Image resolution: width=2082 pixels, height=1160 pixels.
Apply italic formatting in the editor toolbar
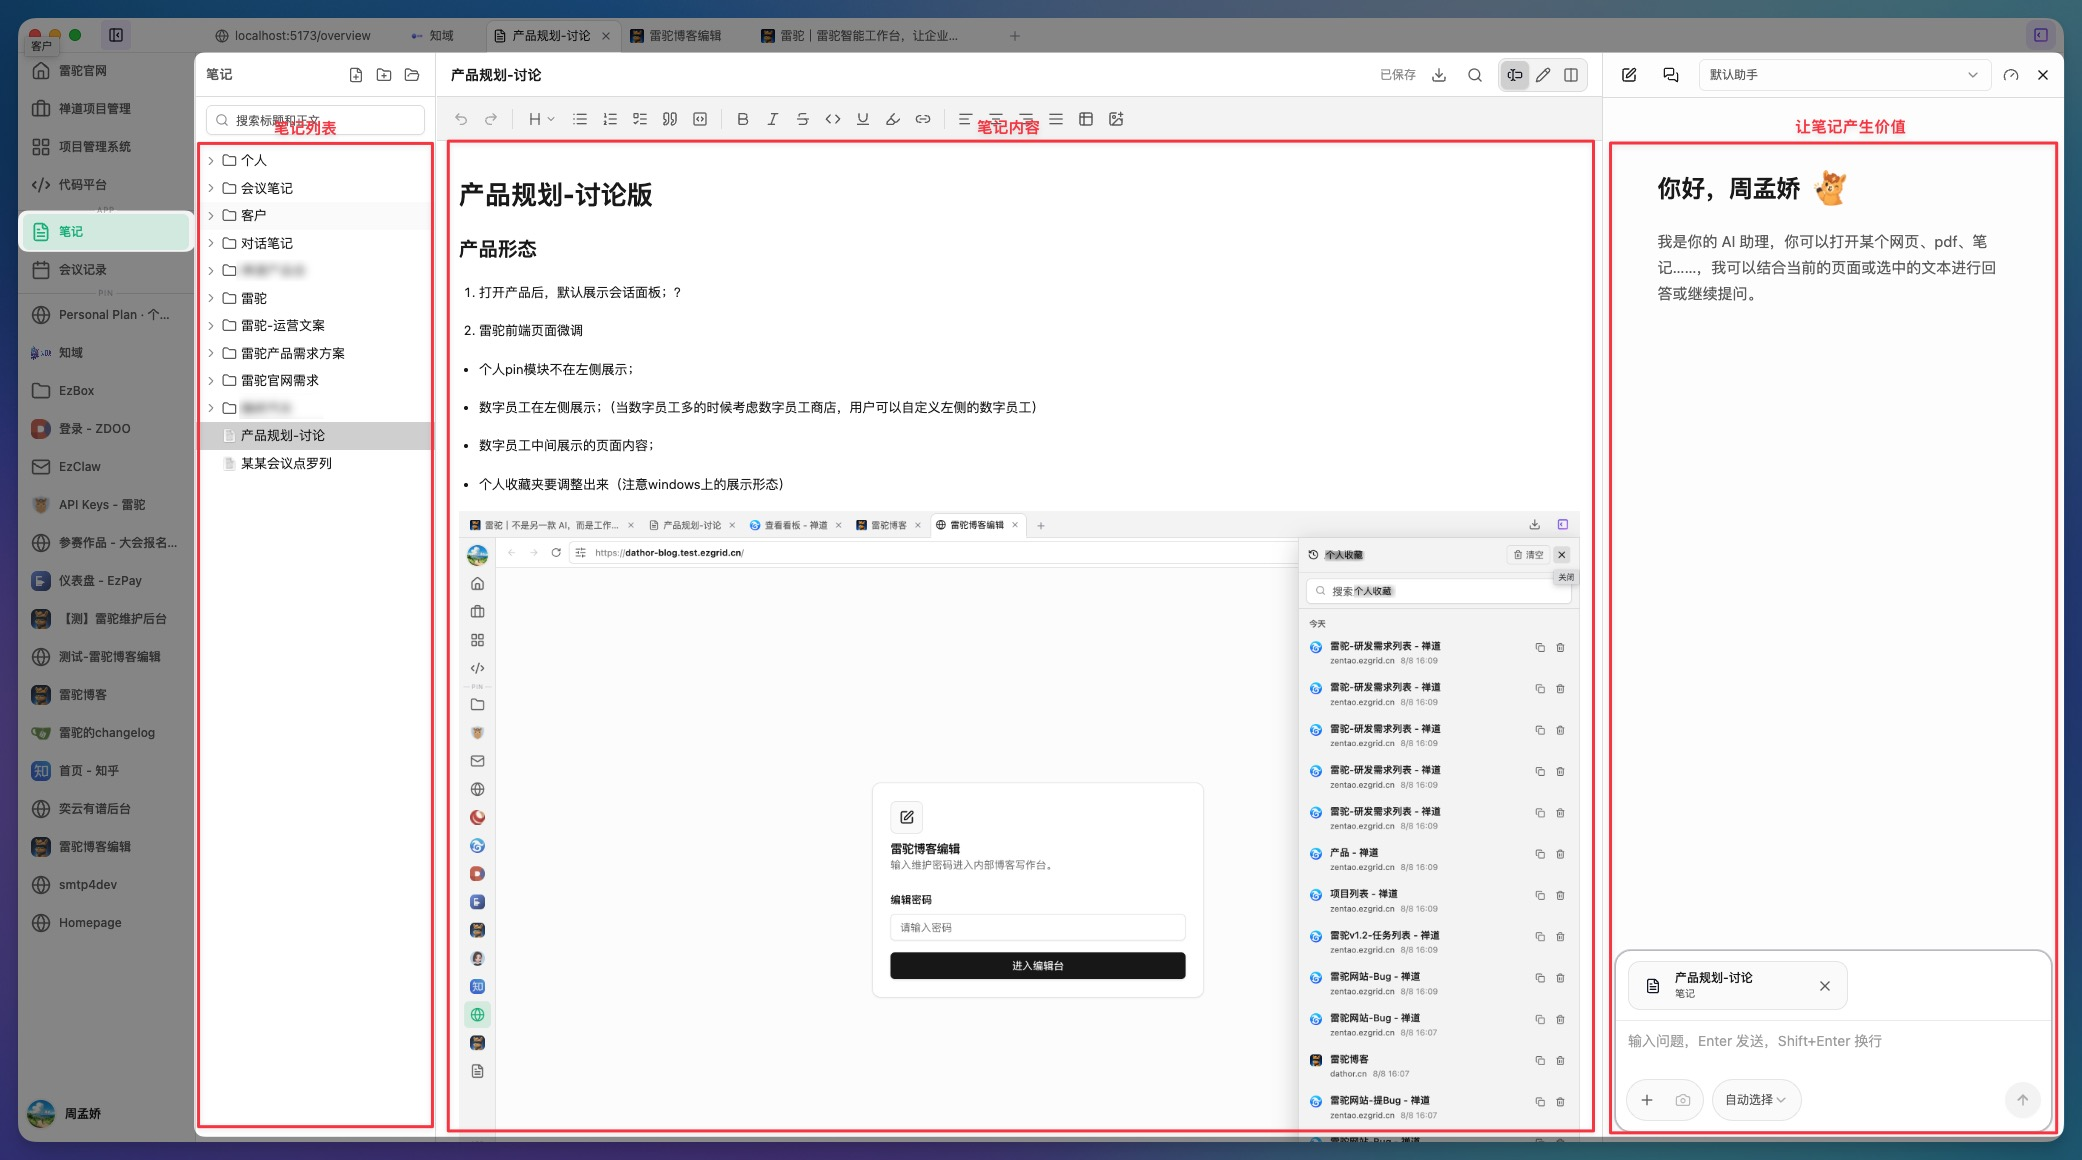tap(772, 119)
